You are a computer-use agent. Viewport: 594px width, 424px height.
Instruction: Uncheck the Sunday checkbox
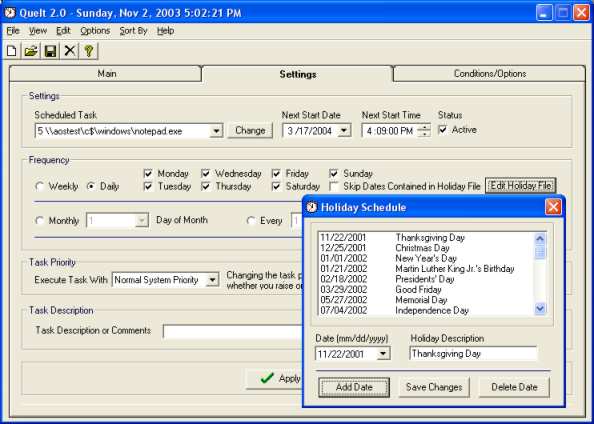click(x=334, y=174)
